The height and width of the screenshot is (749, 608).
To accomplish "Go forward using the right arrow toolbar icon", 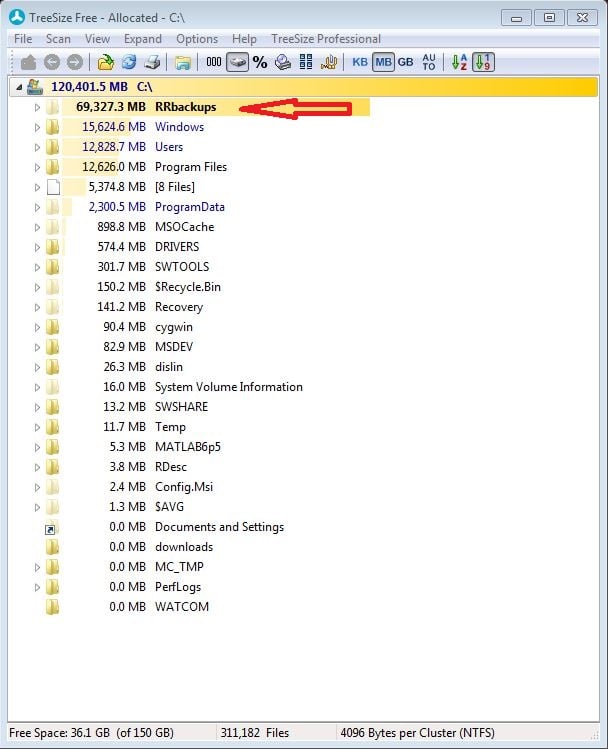I will point(75,62).
